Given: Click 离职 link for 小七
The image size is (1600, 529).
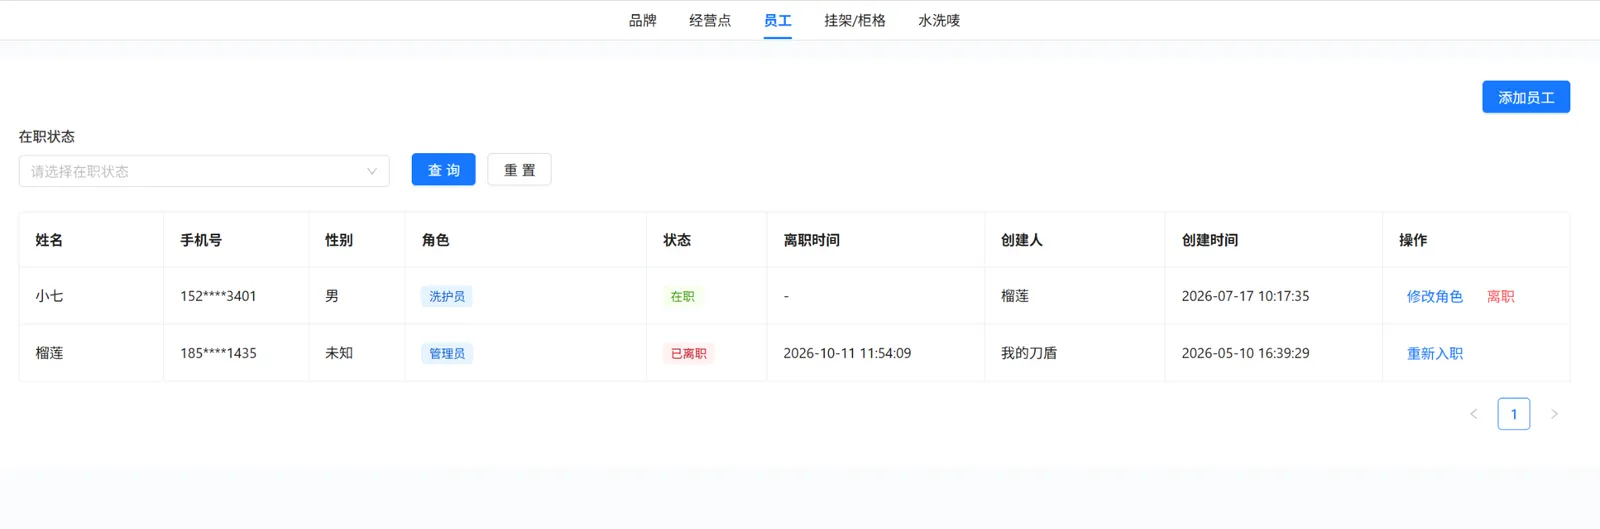Looking at the screenshot, I should 1500,296.
